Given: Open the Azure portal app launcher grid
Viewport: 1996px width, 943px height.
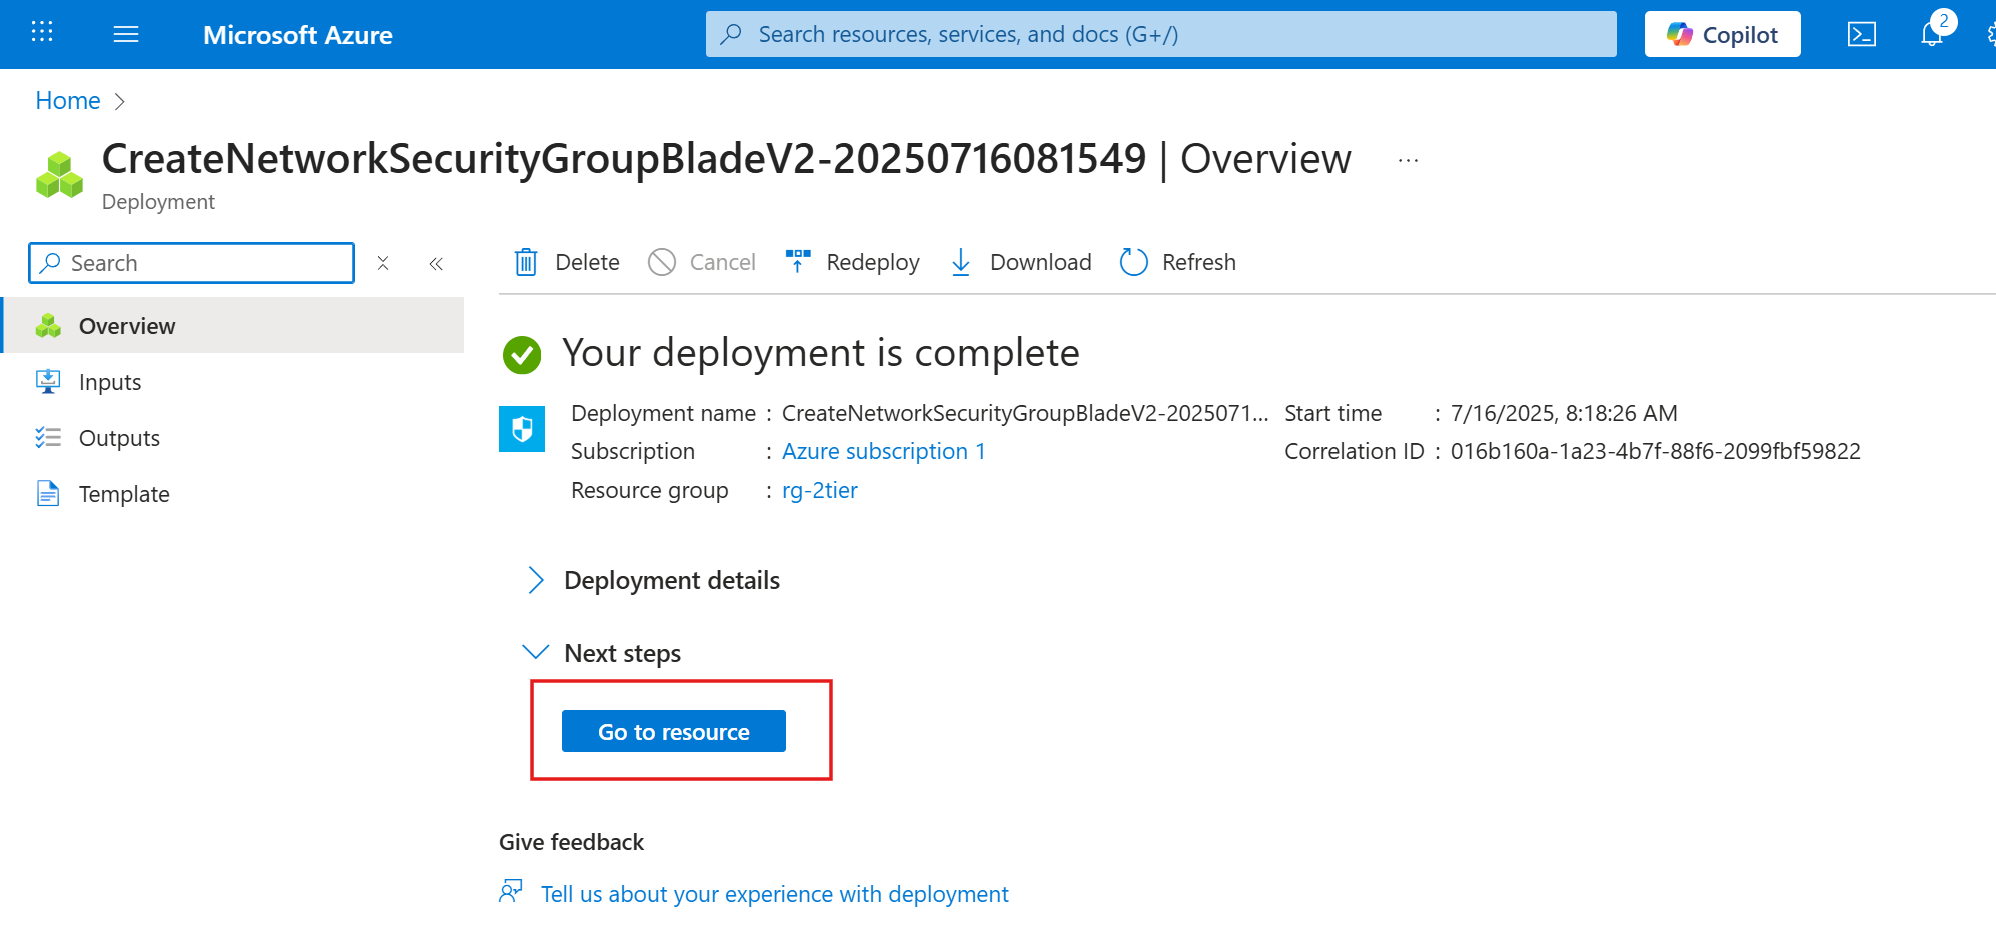Looking at the screenshot, I should (42, 33).
